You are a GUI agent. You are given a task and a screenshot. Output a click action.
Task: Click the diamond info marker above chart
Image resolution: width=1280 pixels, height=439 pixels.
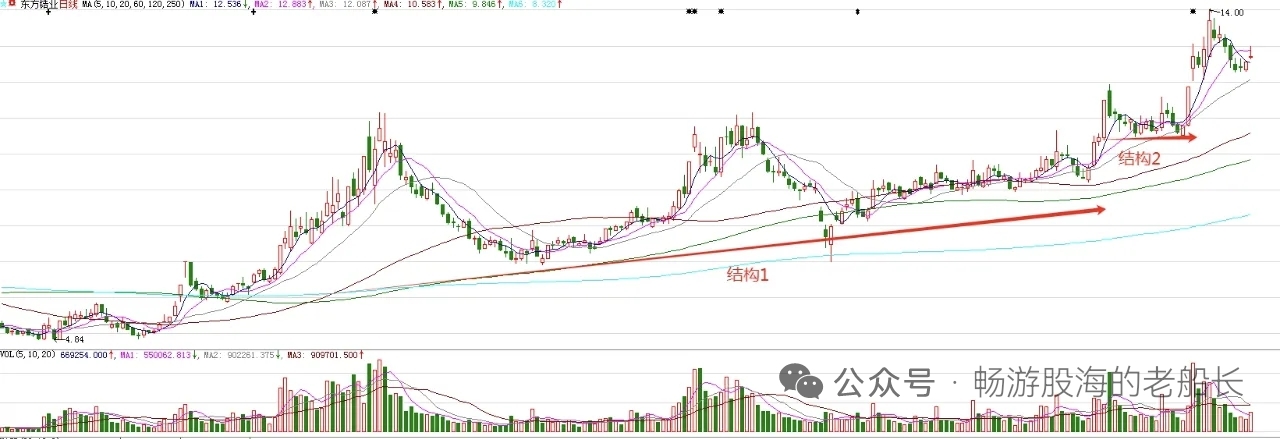[x=856, y=11]
